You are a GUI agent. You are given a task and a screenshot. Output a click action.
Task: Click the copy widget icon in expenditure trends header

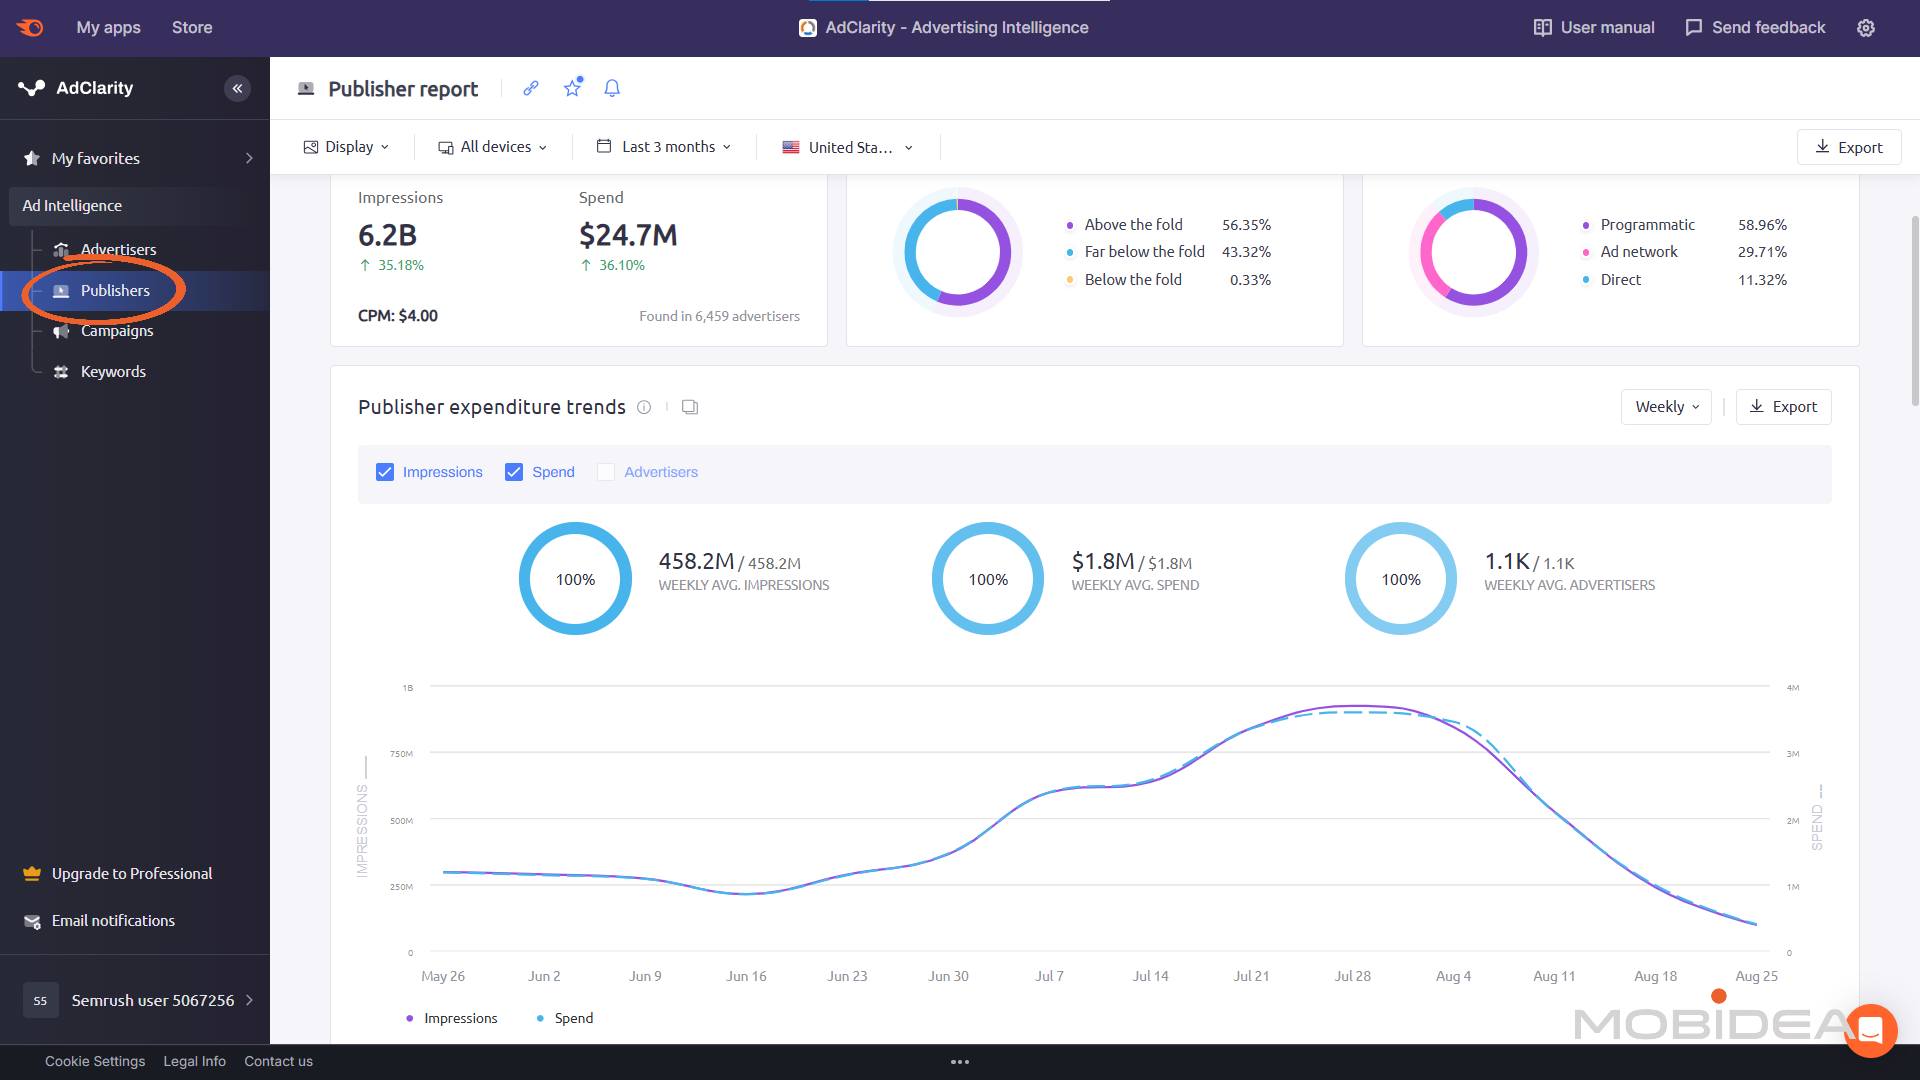[689, 407]
